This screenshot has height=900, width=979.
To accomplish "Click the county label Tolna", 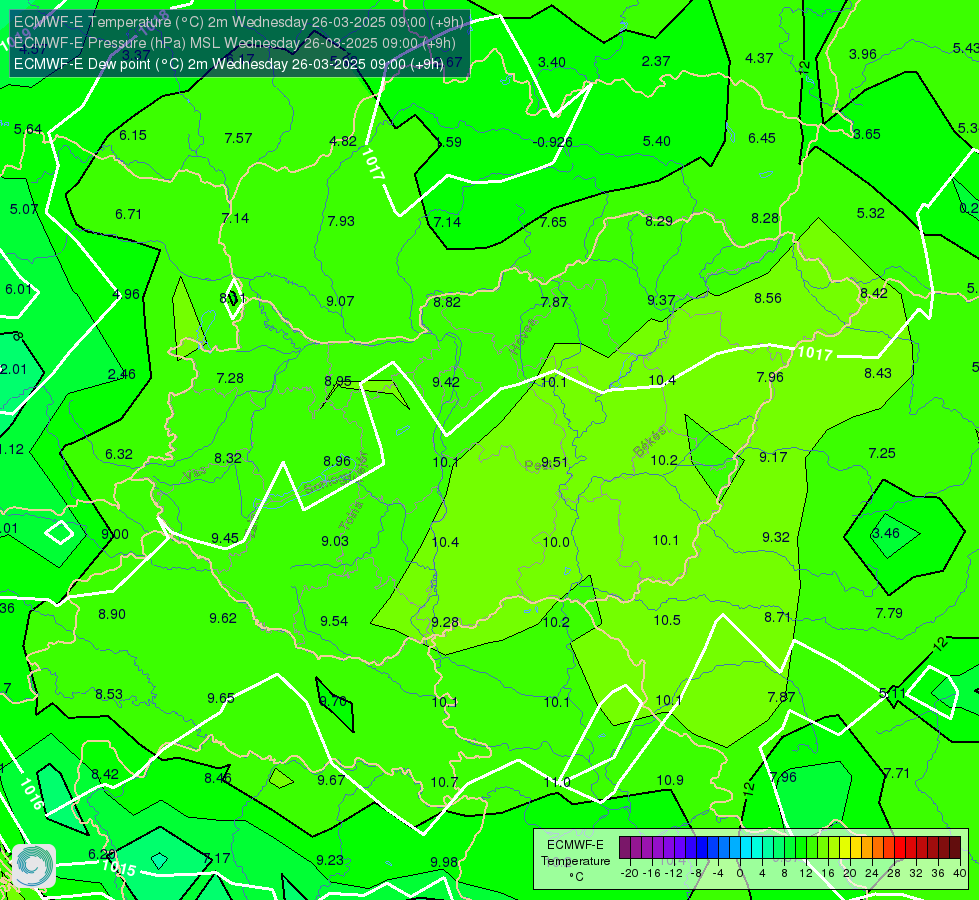I will (351, 516).
